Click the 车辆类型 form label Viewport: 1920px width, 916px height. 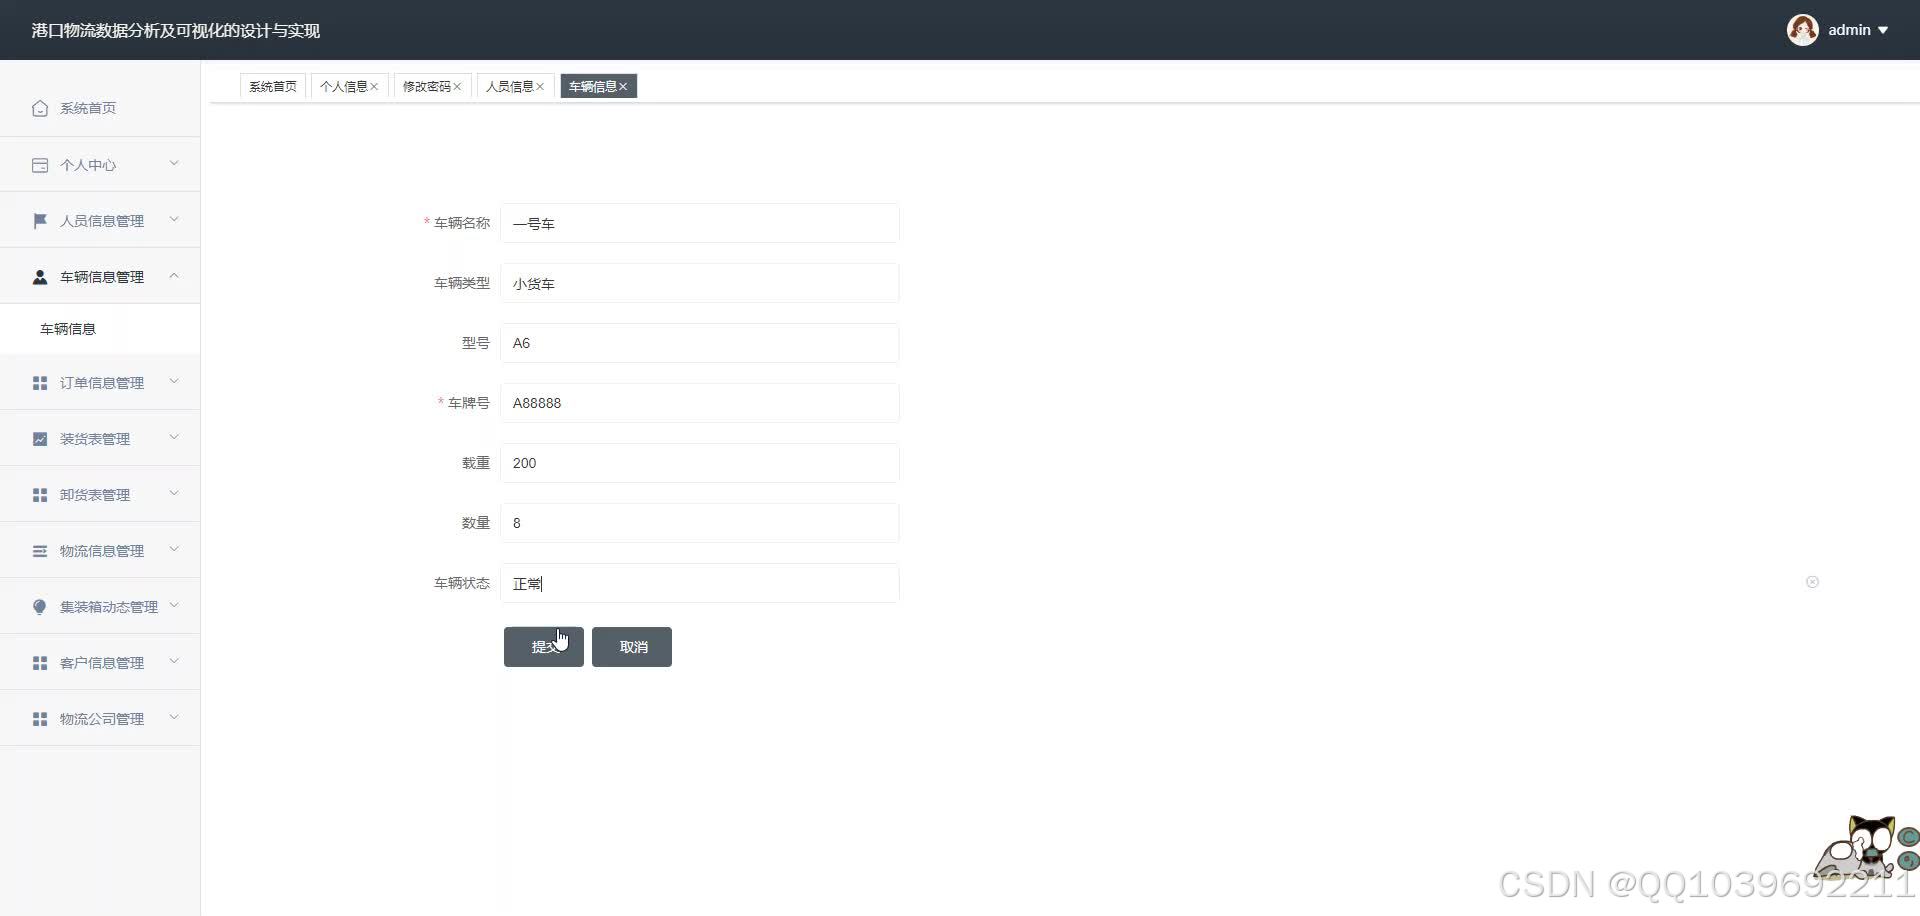(462, 283)
